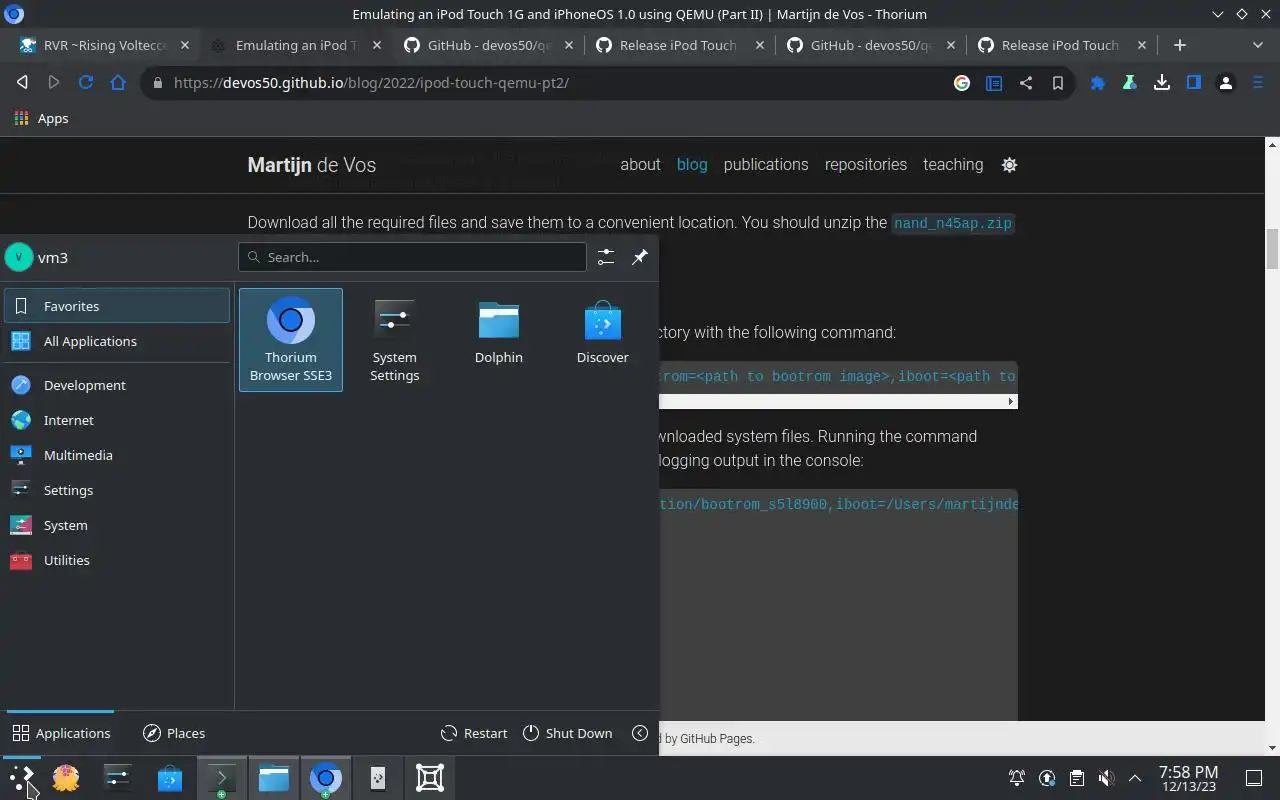
Task: Open the Settings category in launcher
Action: [x=117, y=490]
